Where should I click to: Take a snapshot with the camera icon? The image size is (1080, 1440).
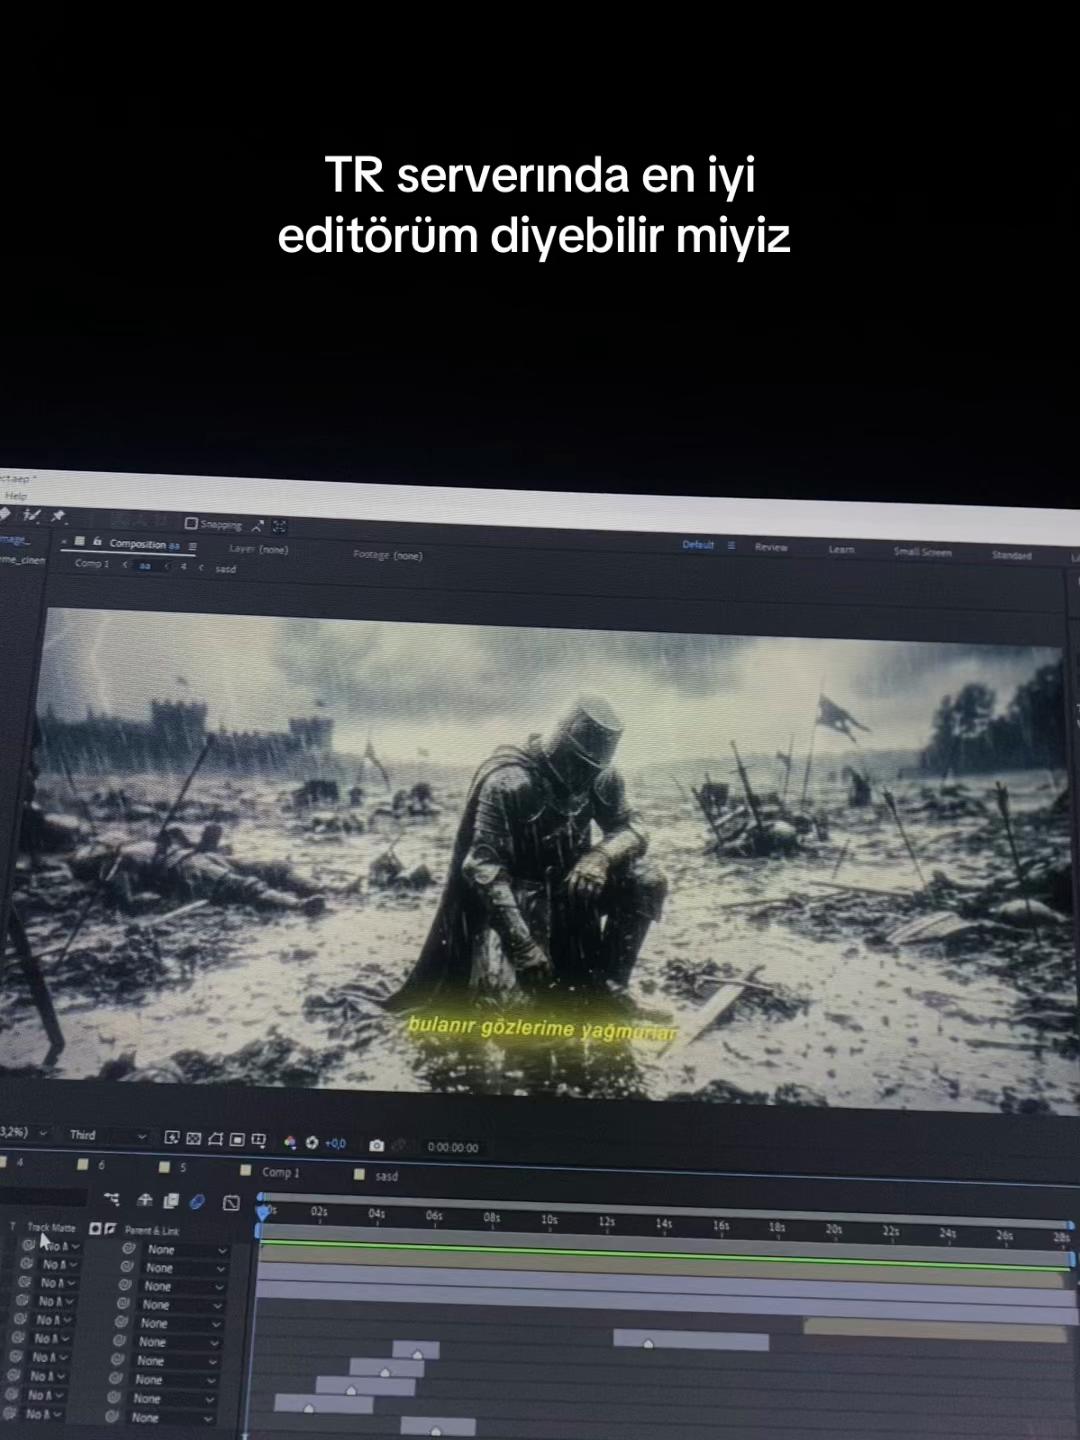[376, 1145]
